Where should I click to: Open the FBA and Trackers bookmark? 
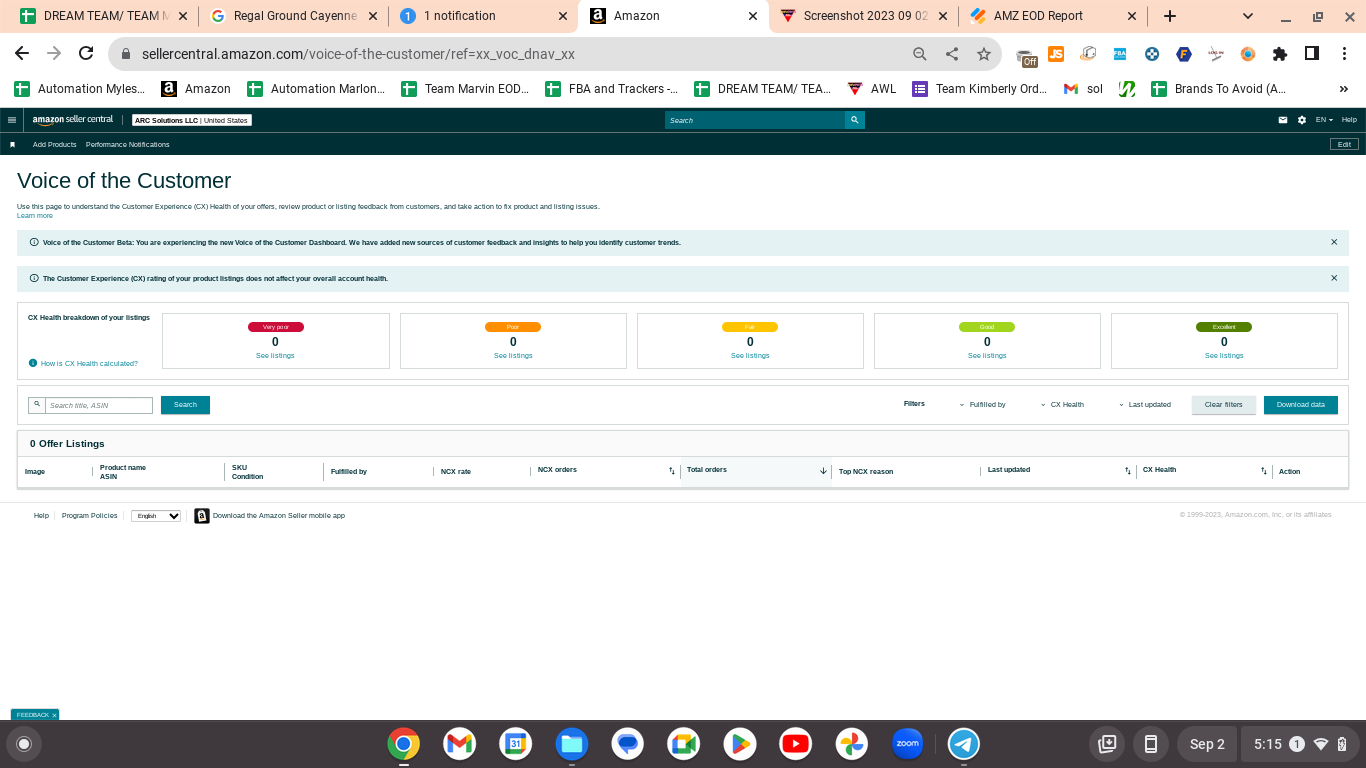(612, 89)
